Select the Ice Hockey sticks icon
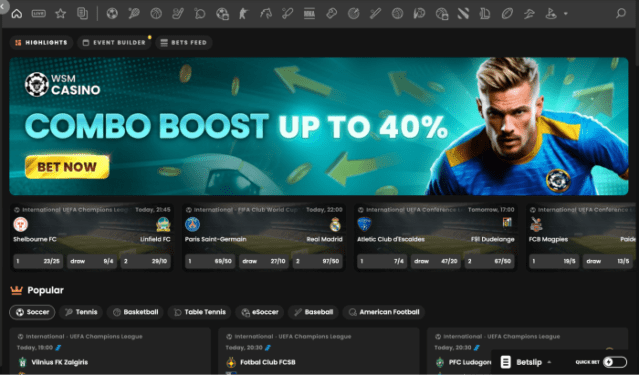Image resolution: width=639 pixels, height=375 pixels. coord(178,13)
